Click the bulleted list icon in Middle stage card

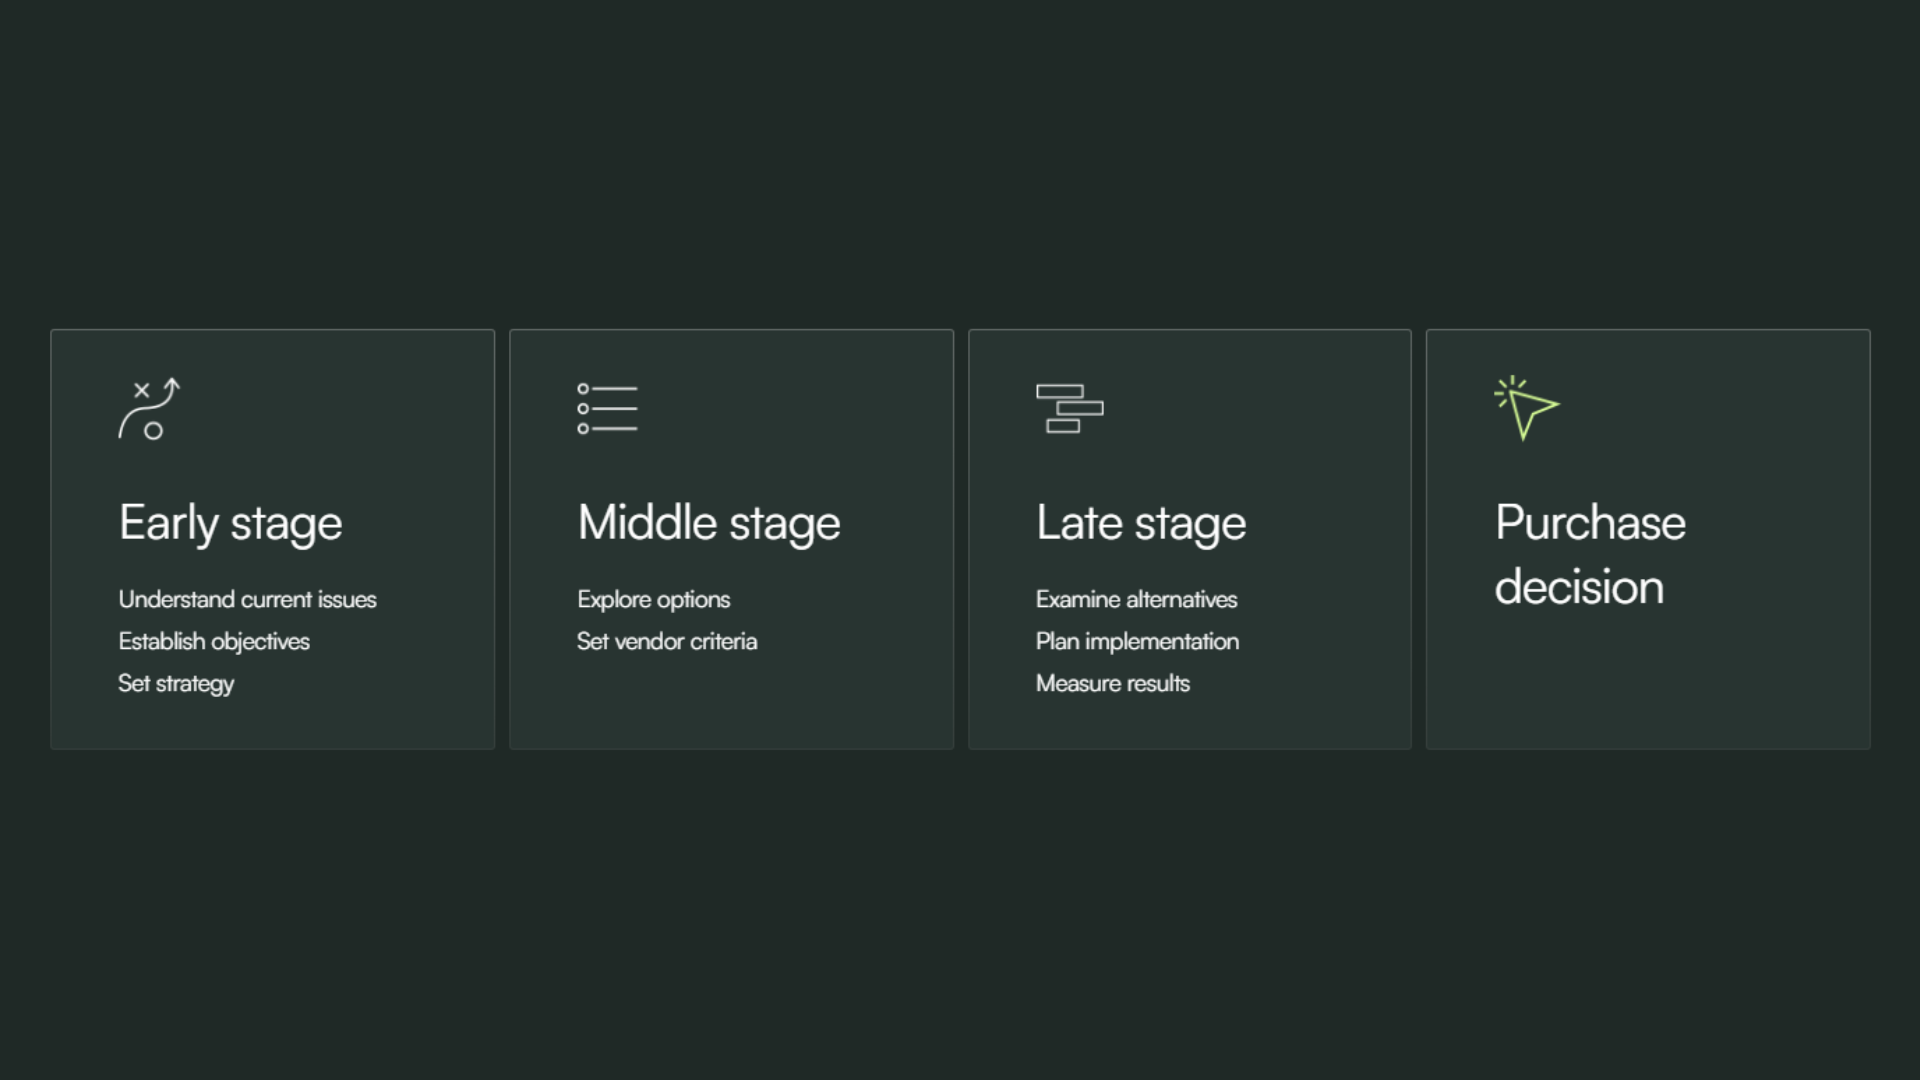(x=607, y=408)
